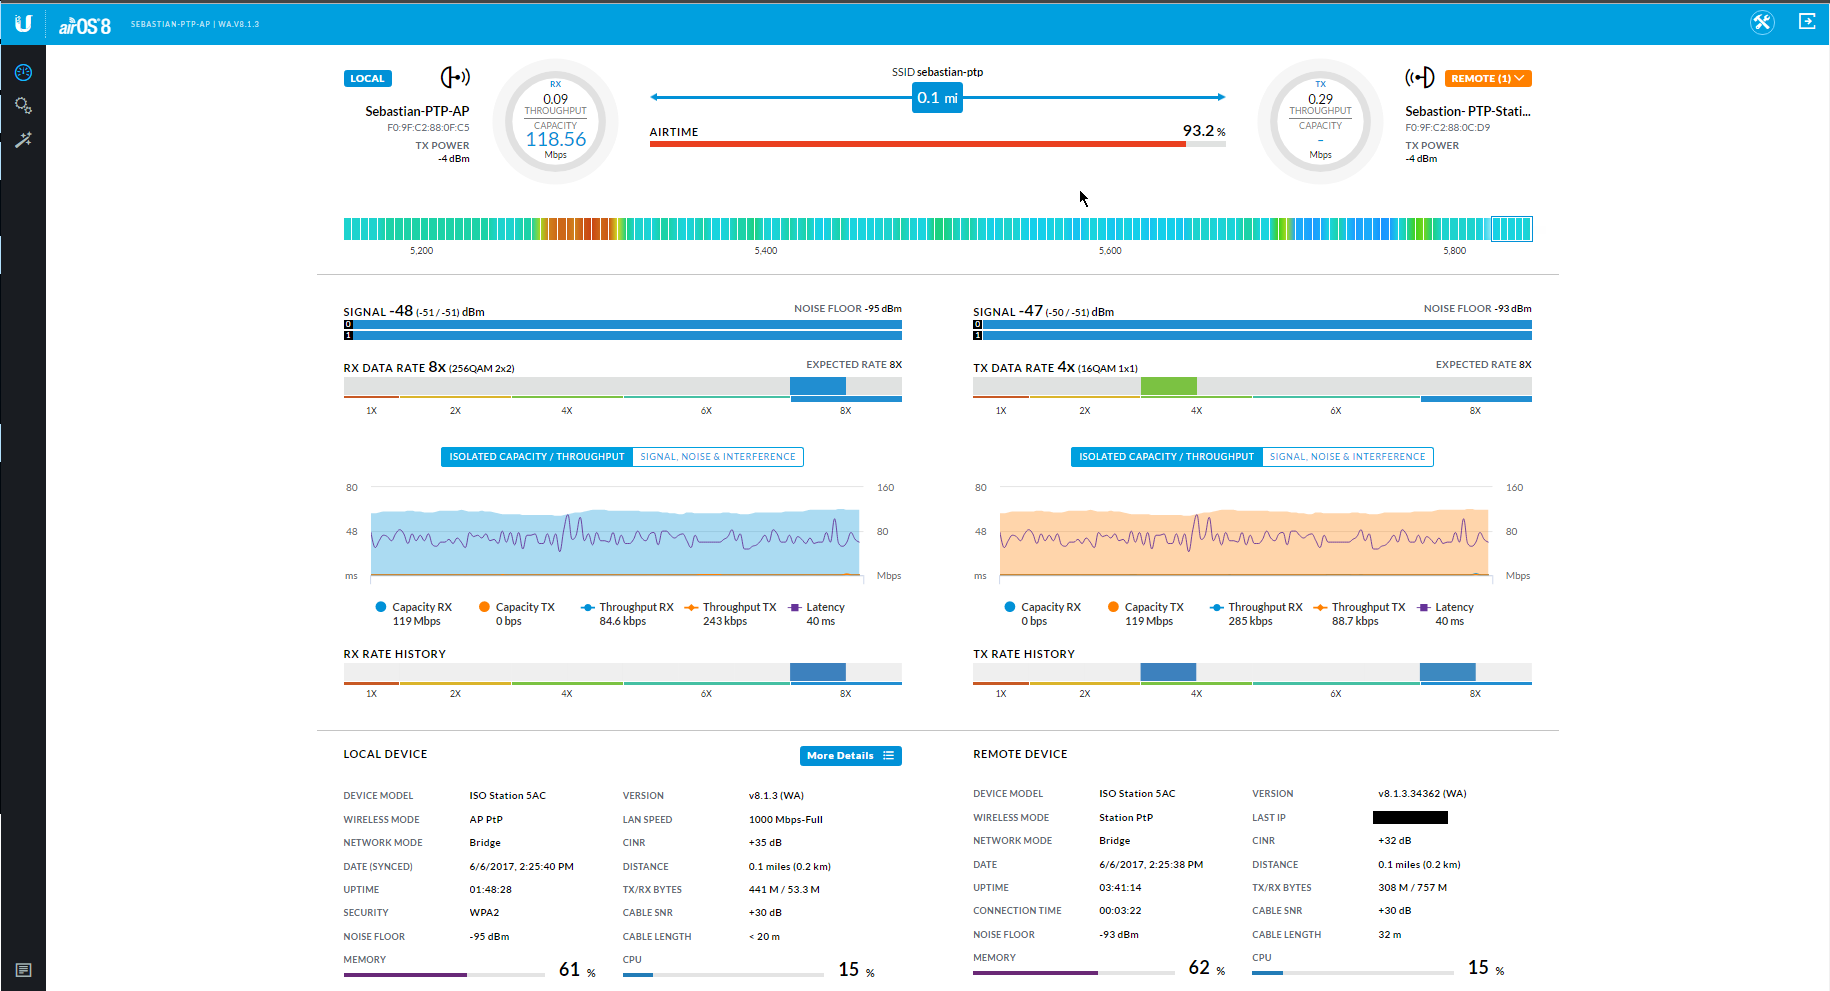
Task: Click the remote station antenna icon
Action: tap(1419, 77)
